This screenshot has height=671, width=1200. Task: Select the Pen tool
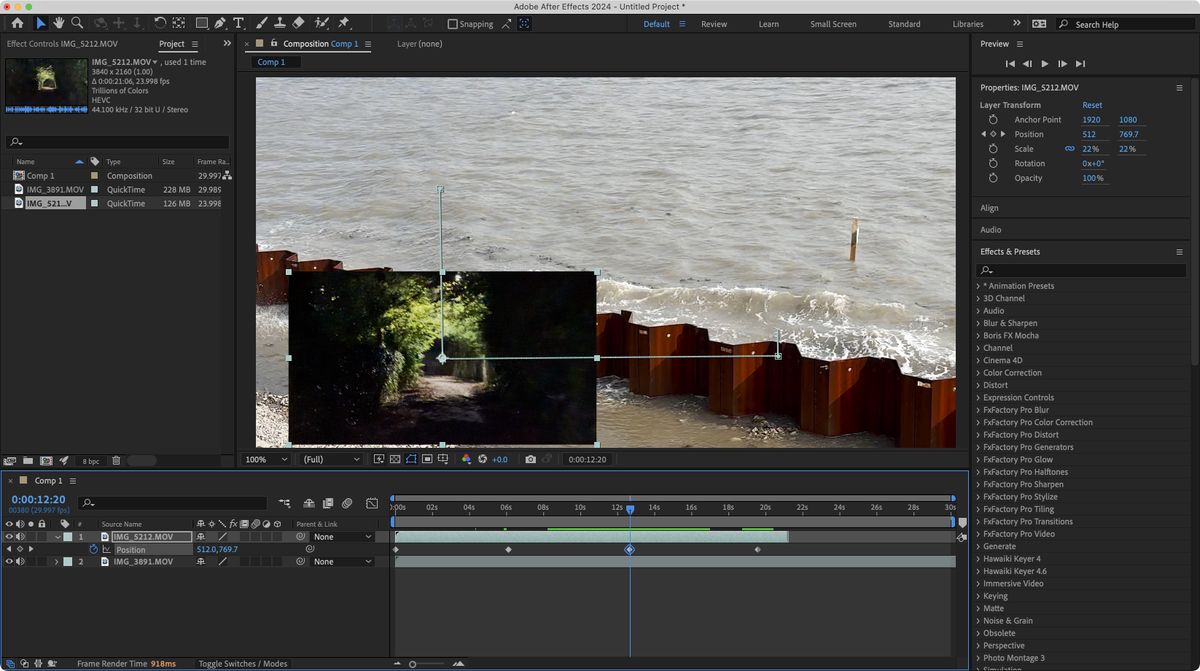(x=220, y=23)
